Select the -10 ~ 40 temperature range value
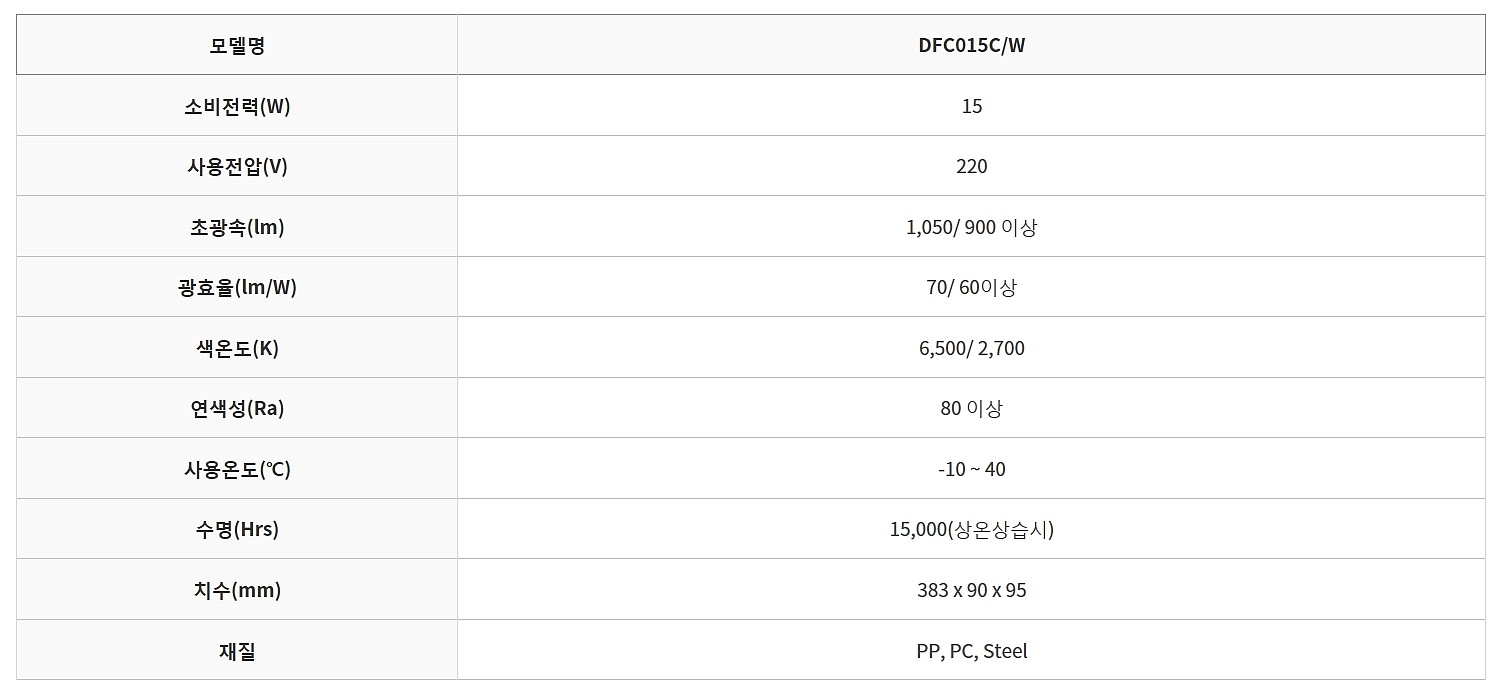The height and width of the screenshot is (700, 1499). coord(971,469)
